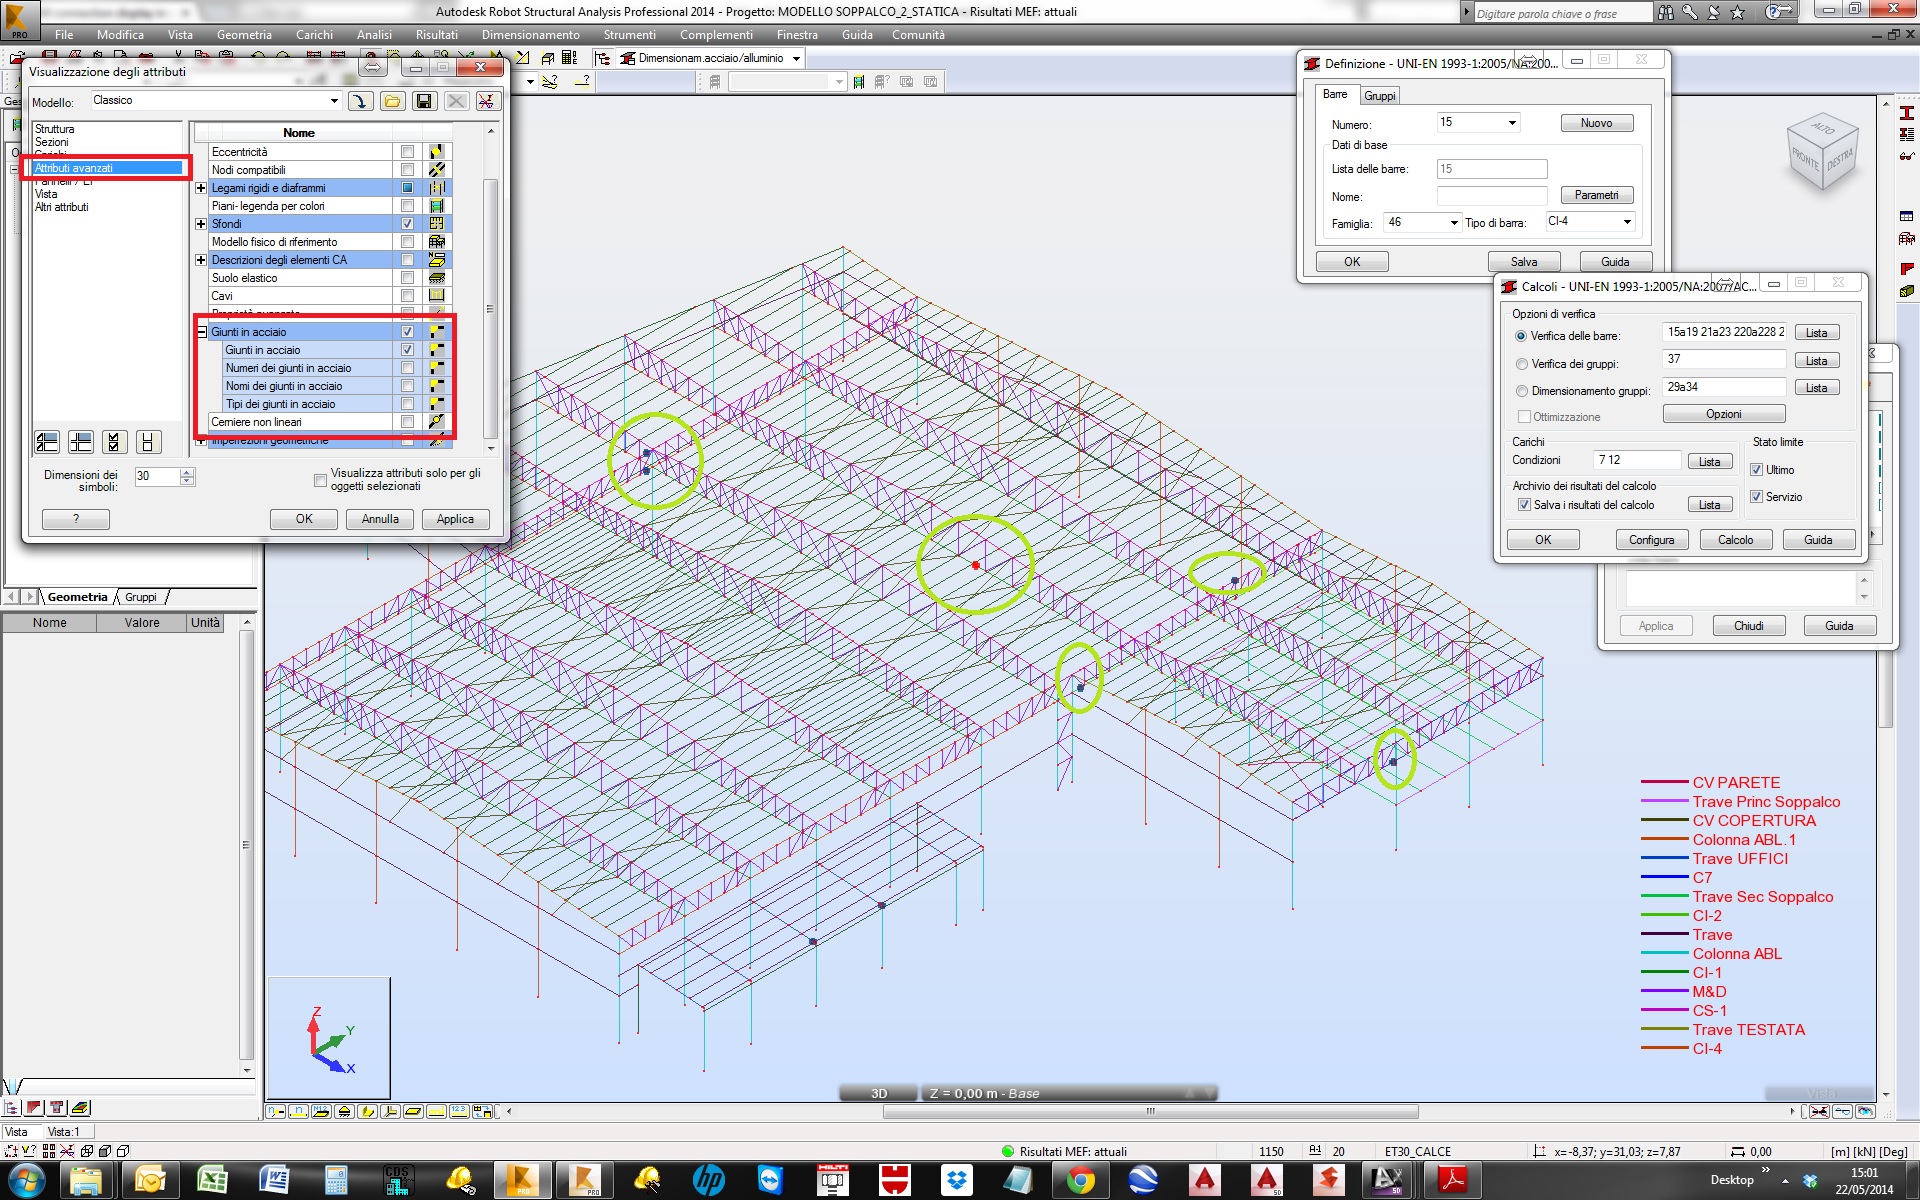Click Annulla in the attributes dialog

(x=380, y=519)
